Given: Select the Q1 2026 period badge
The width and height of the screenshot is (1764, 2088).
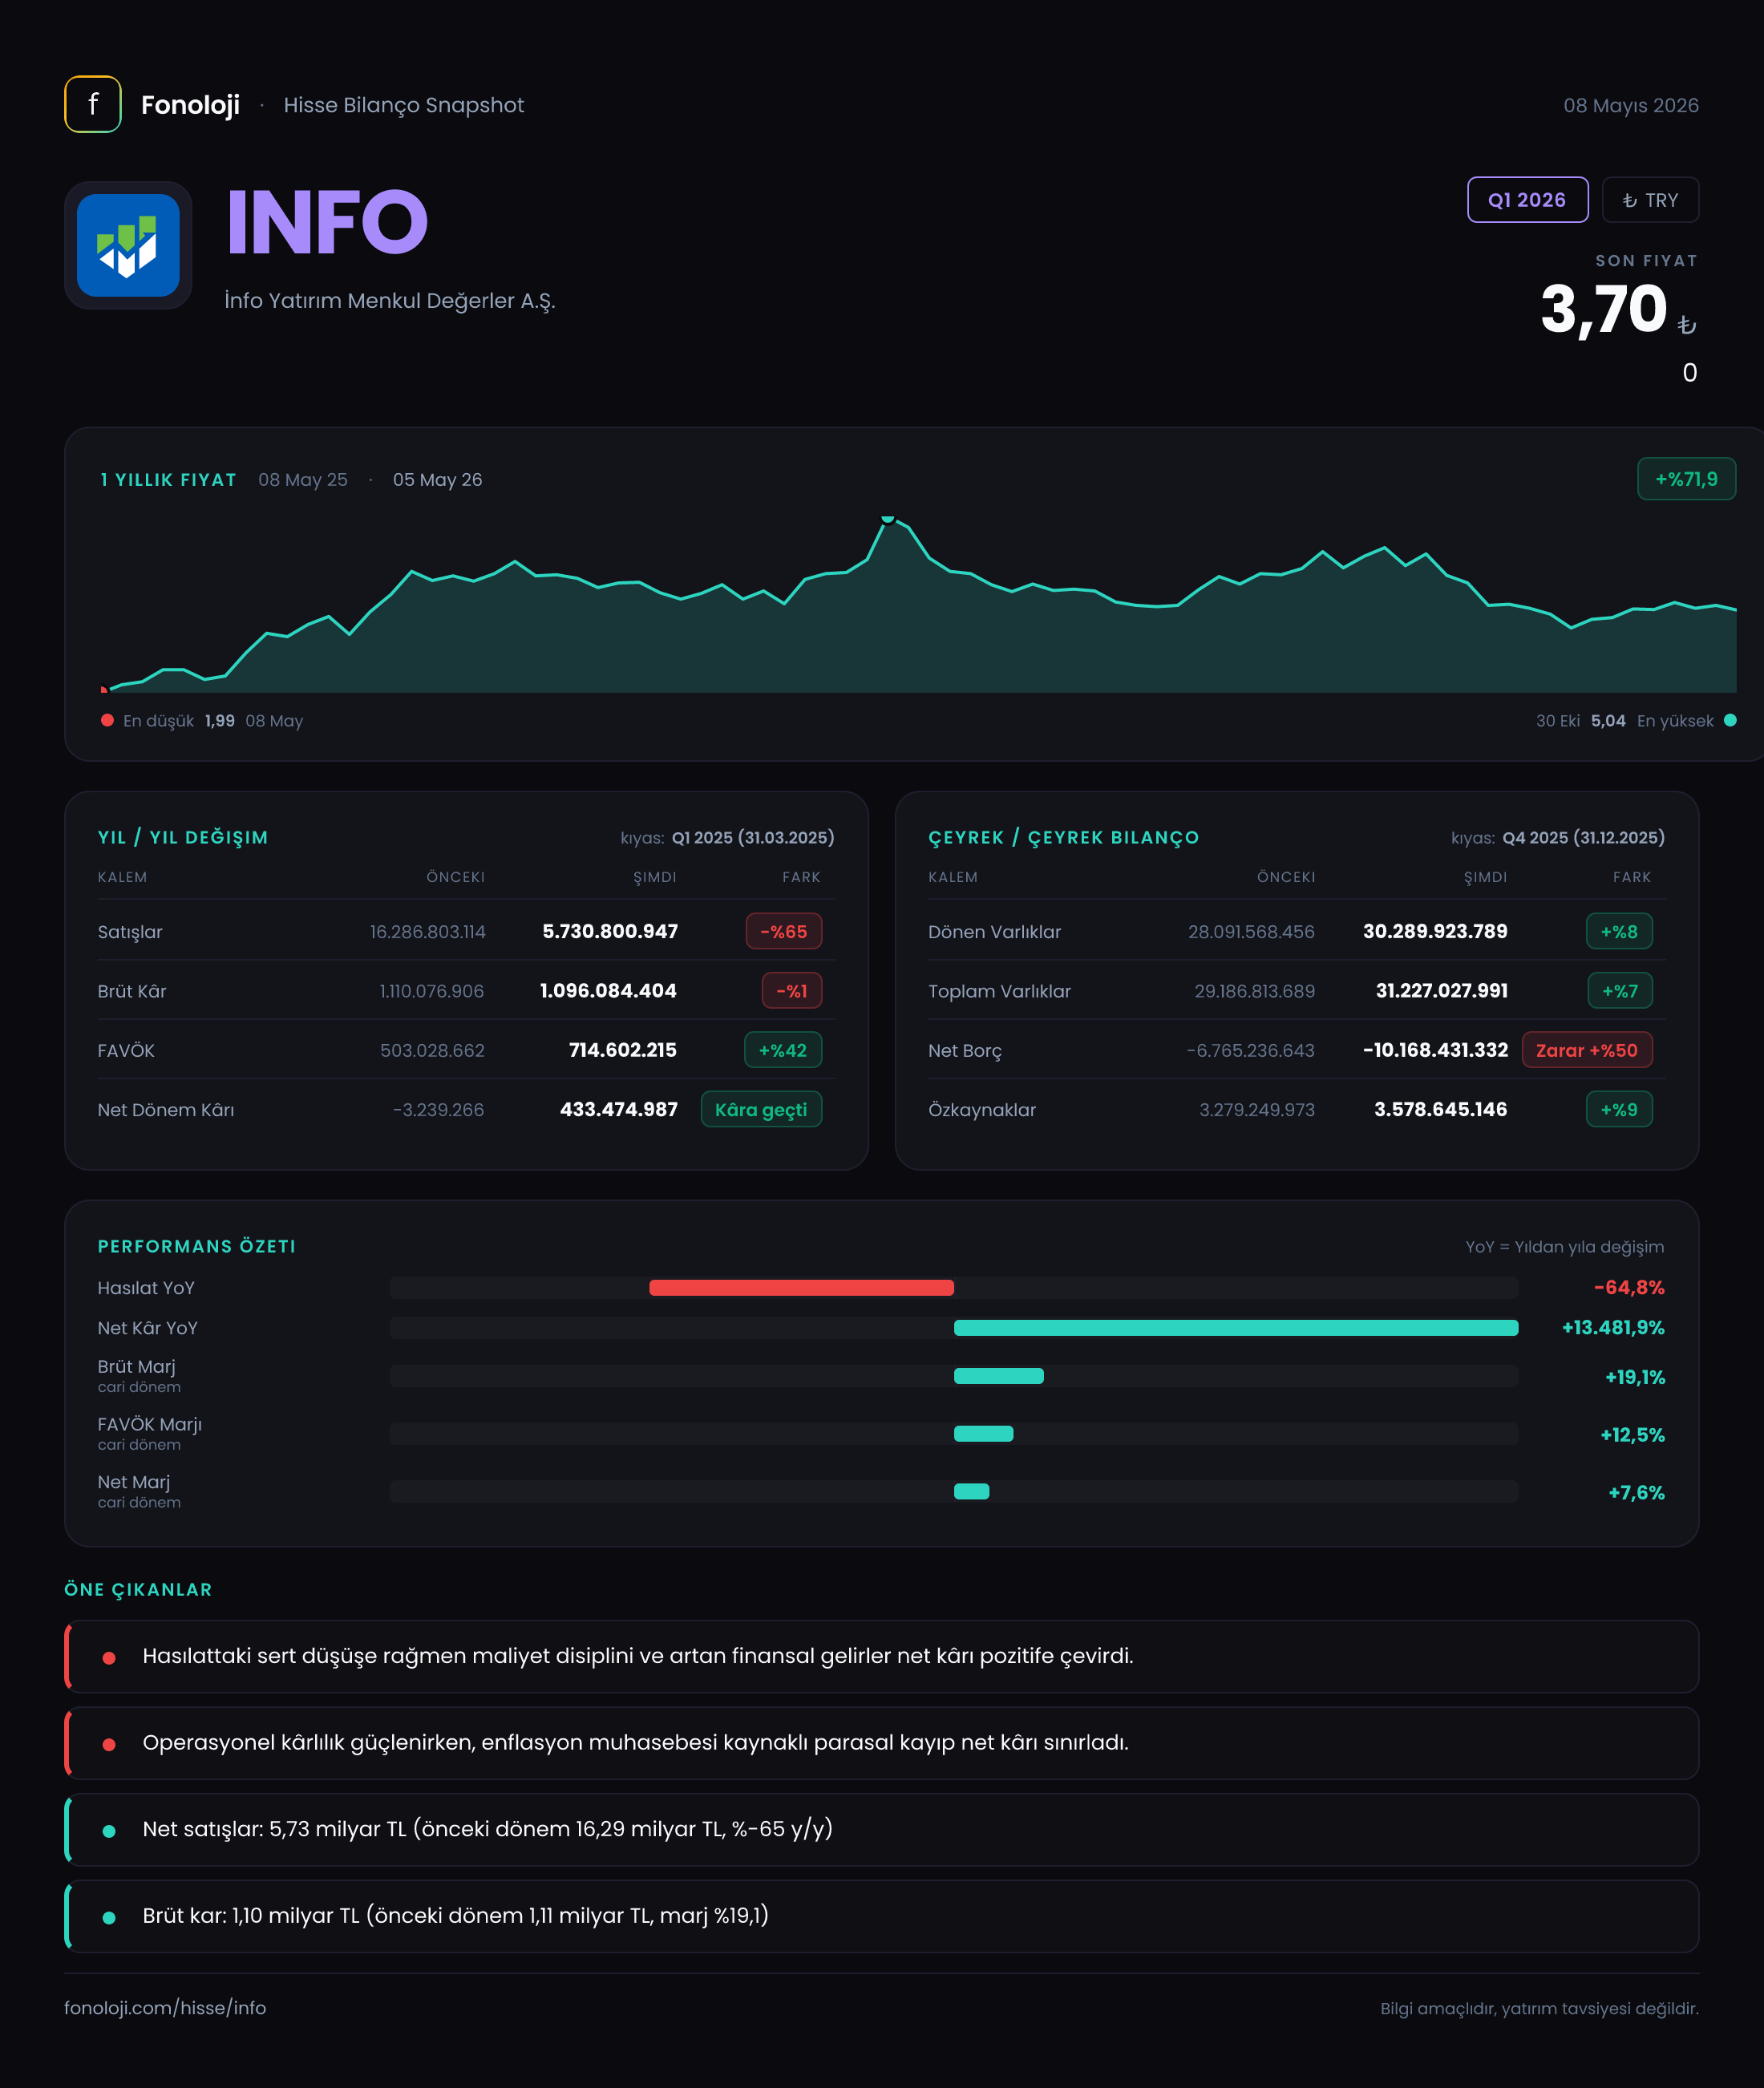Looking at the screenshot, I should [x=1527, y=200].
